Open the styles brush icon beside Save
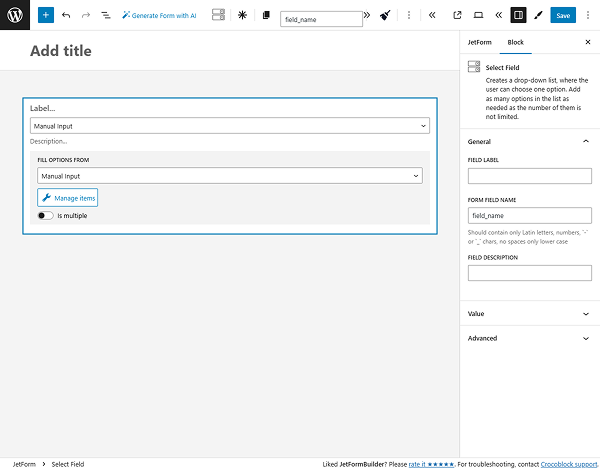 (x=538, y=15)
